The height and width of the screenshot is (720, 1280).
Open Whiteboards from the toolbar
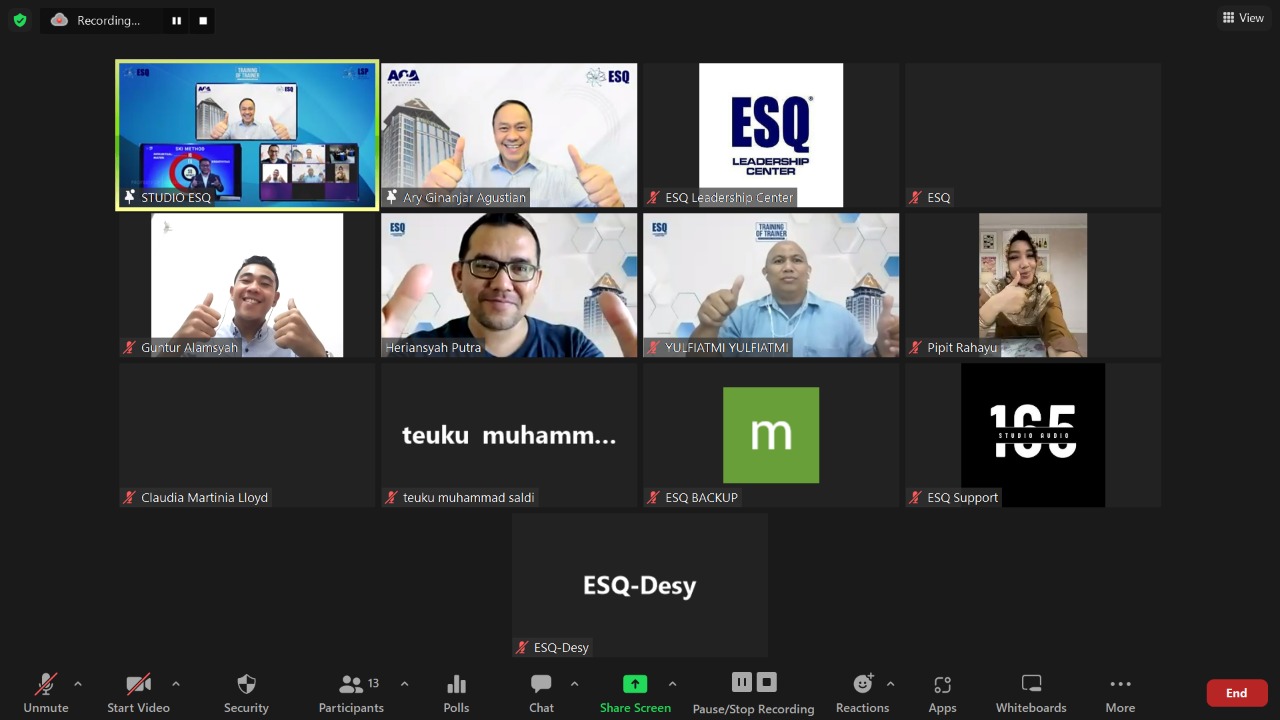[1031, 692]
